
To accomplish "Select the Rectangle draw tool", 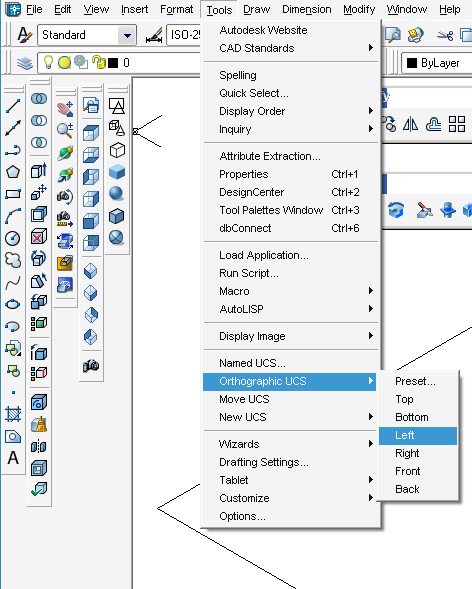I will pyautogui.click(x=13, y=194).
